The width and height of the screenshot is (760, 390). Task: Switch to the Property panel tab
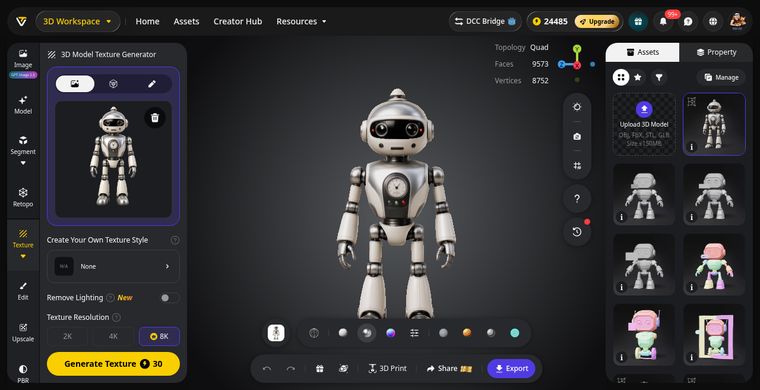point(716,52)
